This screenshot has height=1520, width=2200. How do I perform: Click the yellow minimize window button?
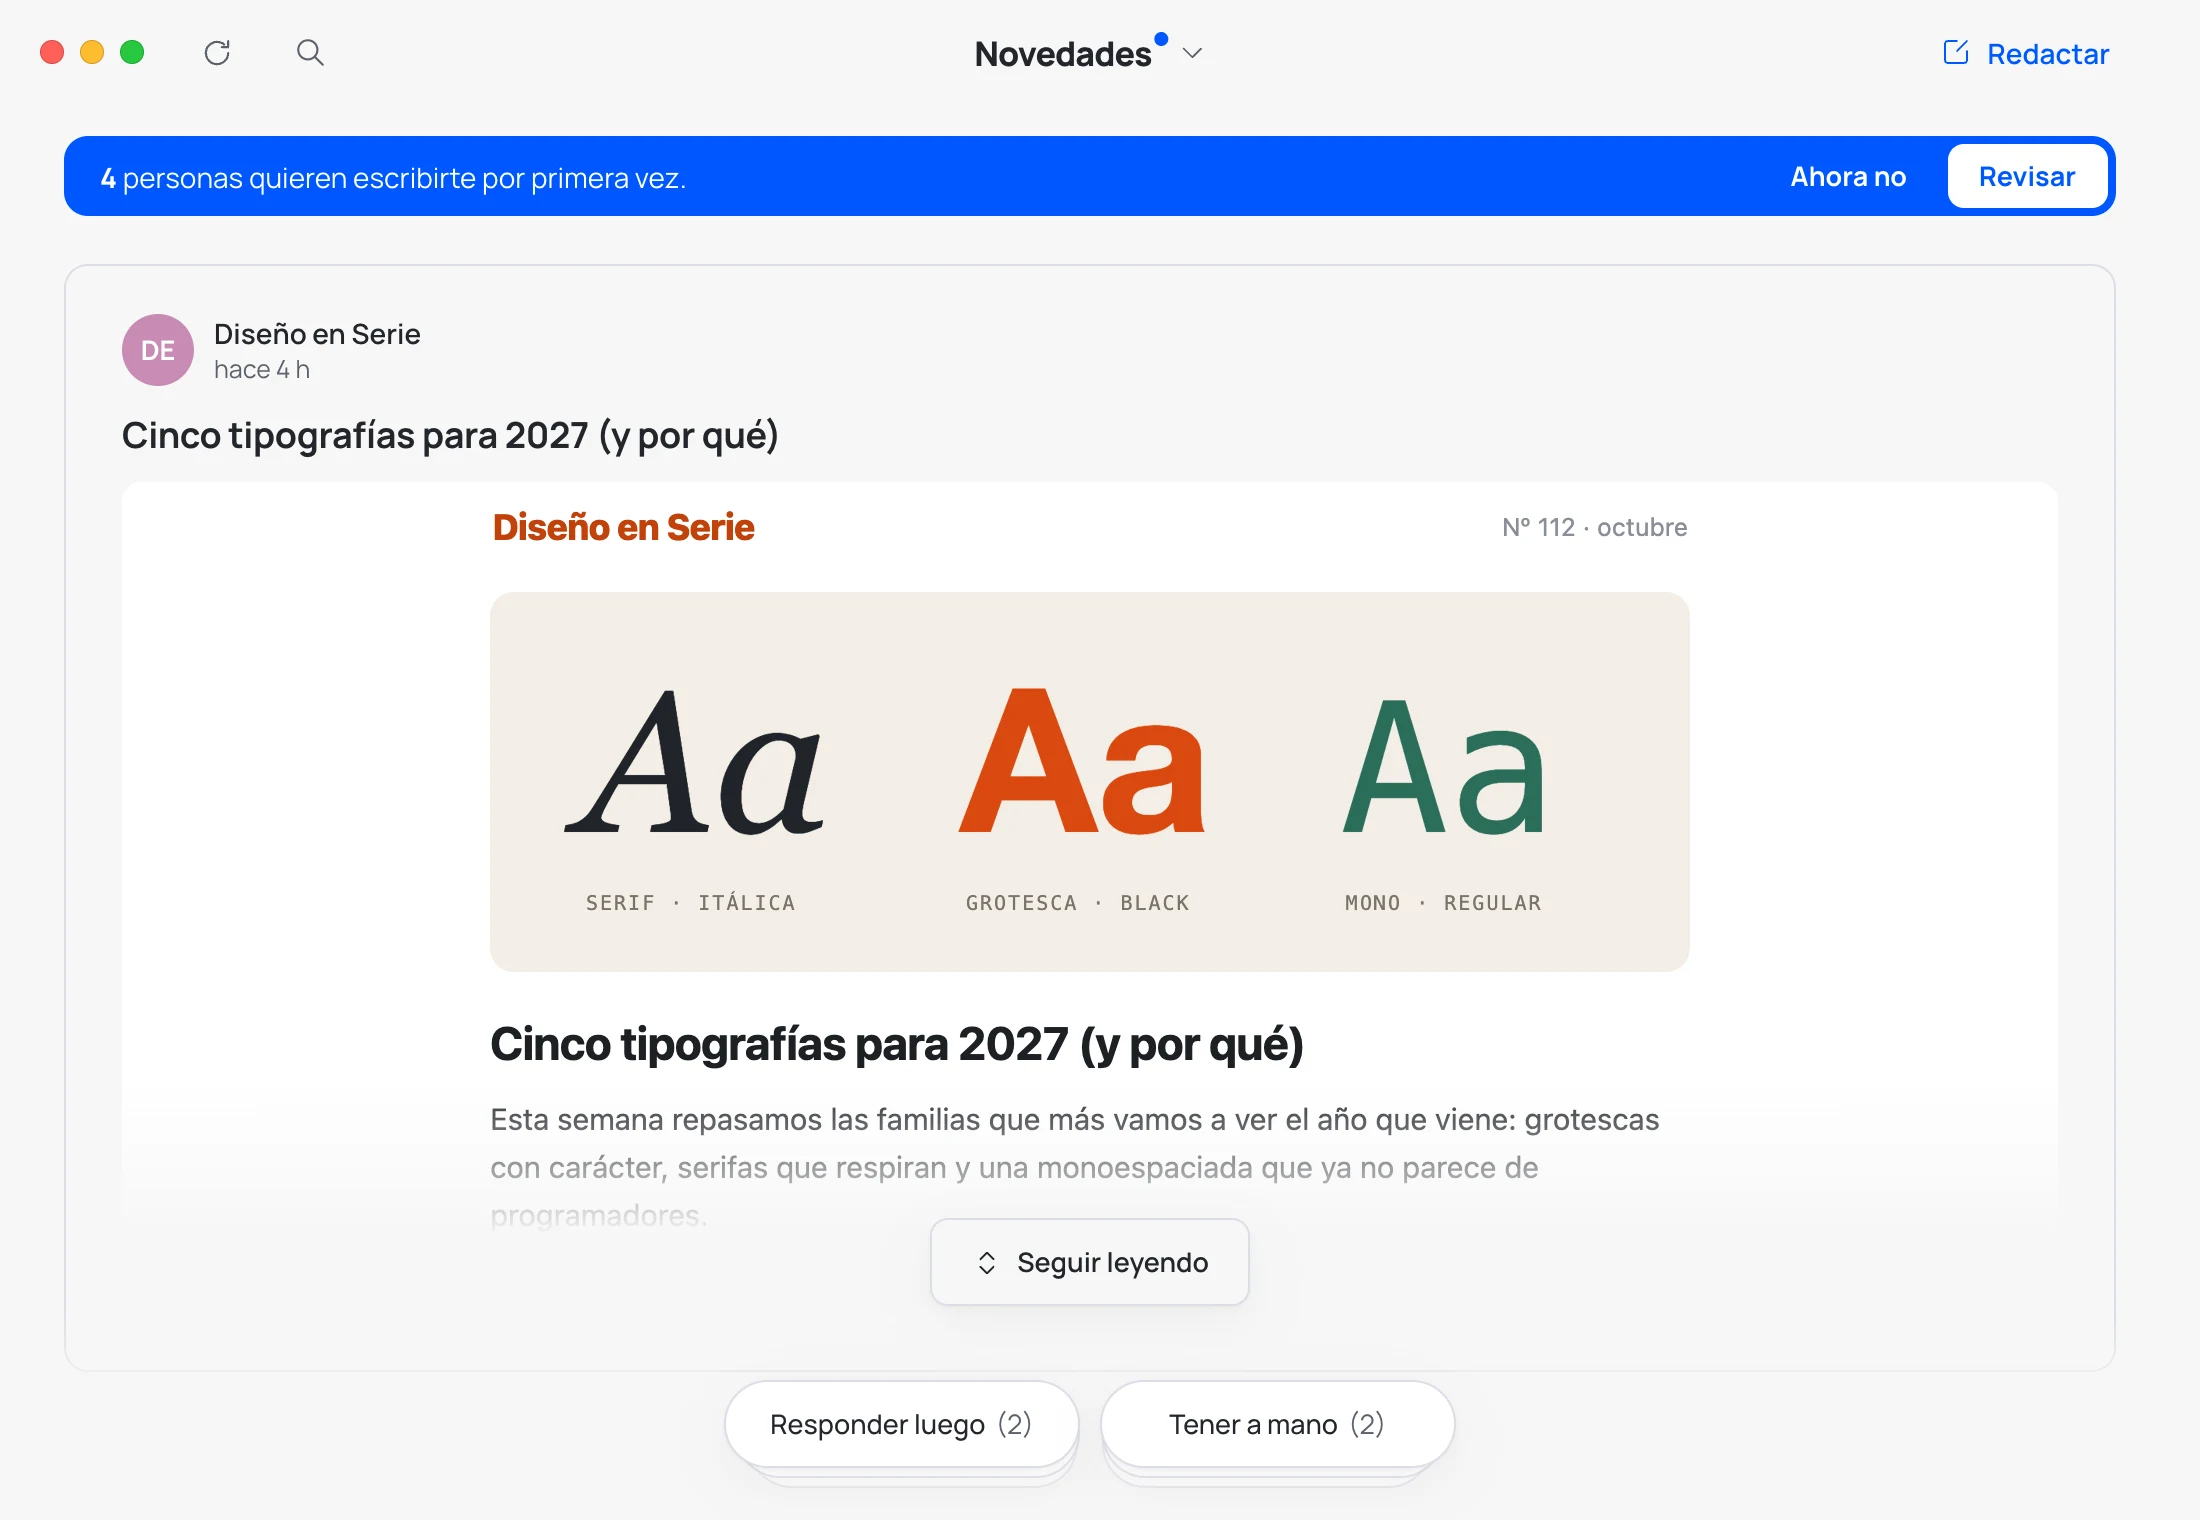point(92,52)
